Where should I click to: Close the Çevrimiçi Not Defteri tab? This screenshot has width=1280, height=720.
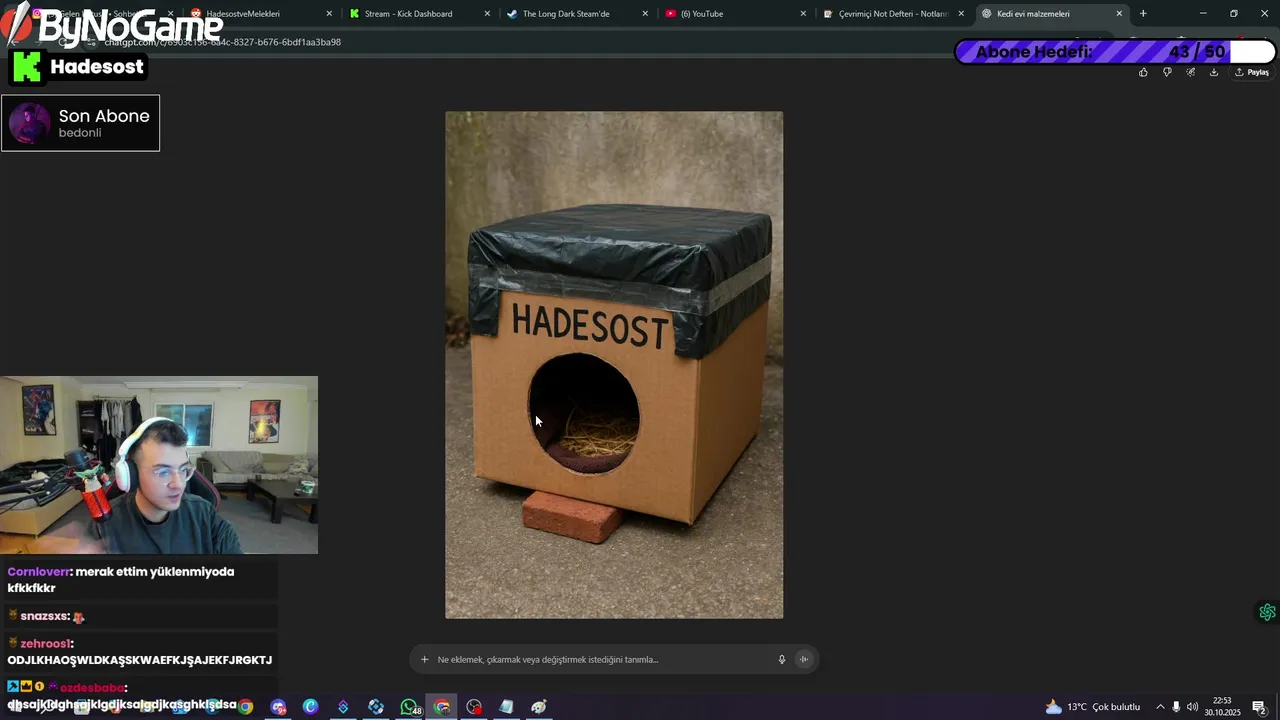[x=961, y=14]
